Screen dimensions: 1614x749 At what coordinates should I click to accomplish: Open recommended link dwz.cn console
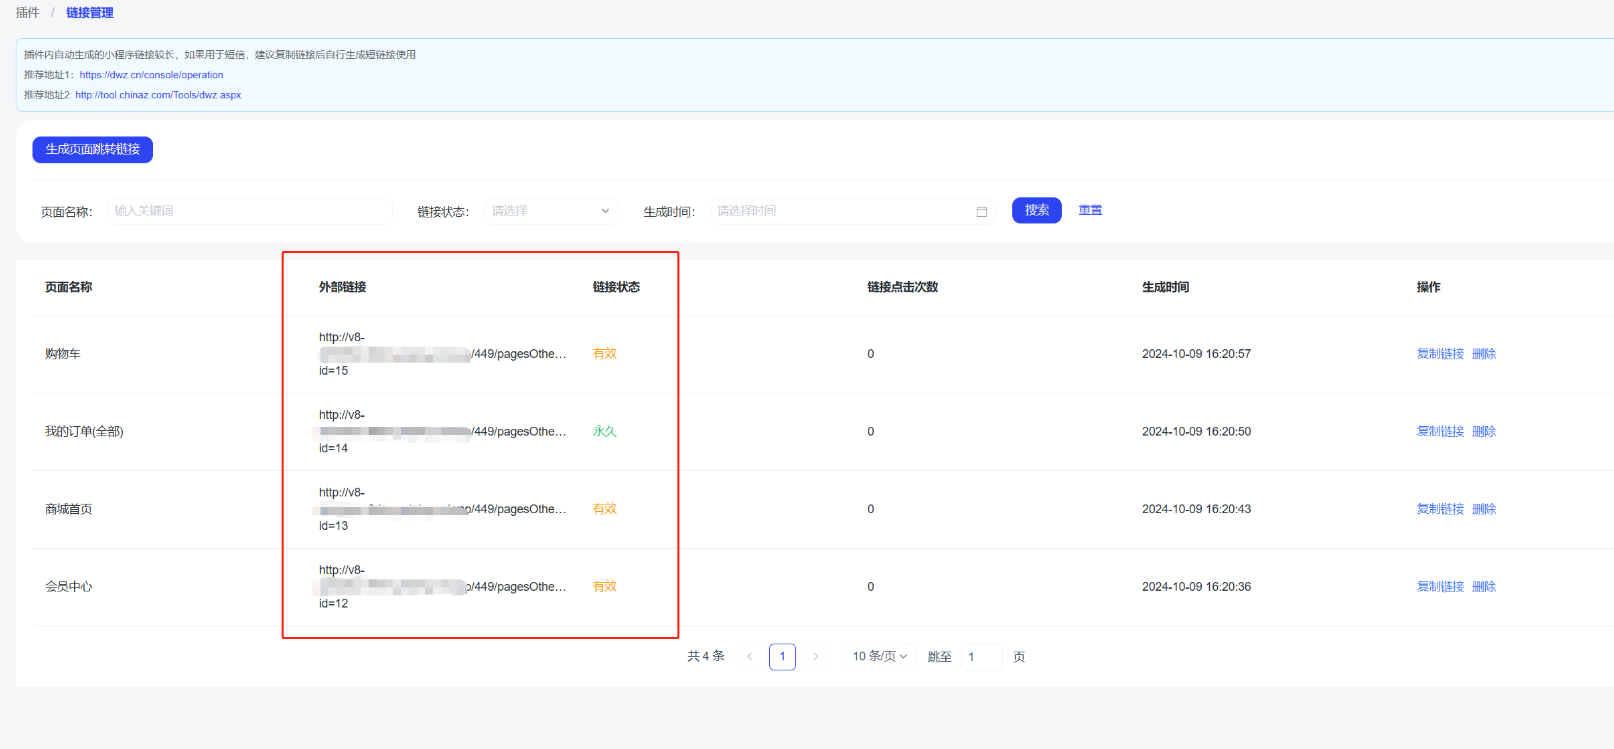pos(151,75)
